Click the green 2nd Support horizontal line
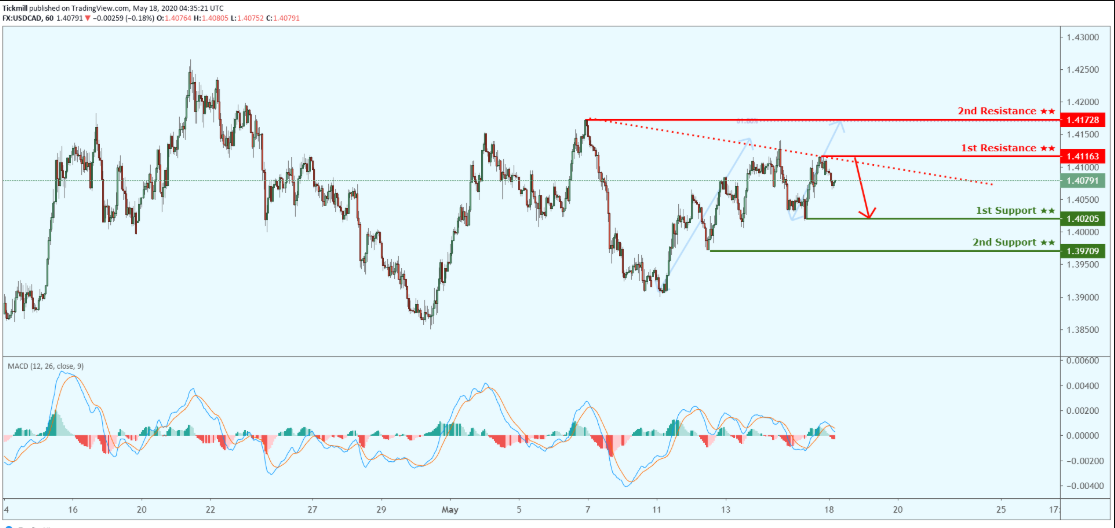The height and width of the screenshot is (528, 1115). [883, 251]
